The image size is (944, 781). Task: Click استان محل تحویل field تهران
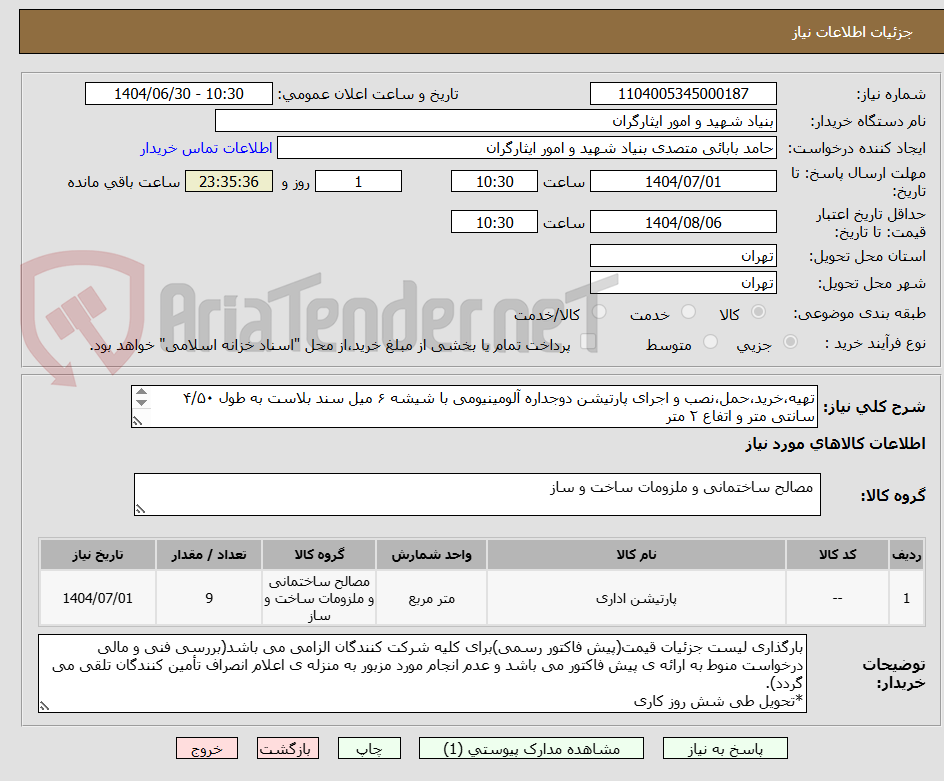683,256
